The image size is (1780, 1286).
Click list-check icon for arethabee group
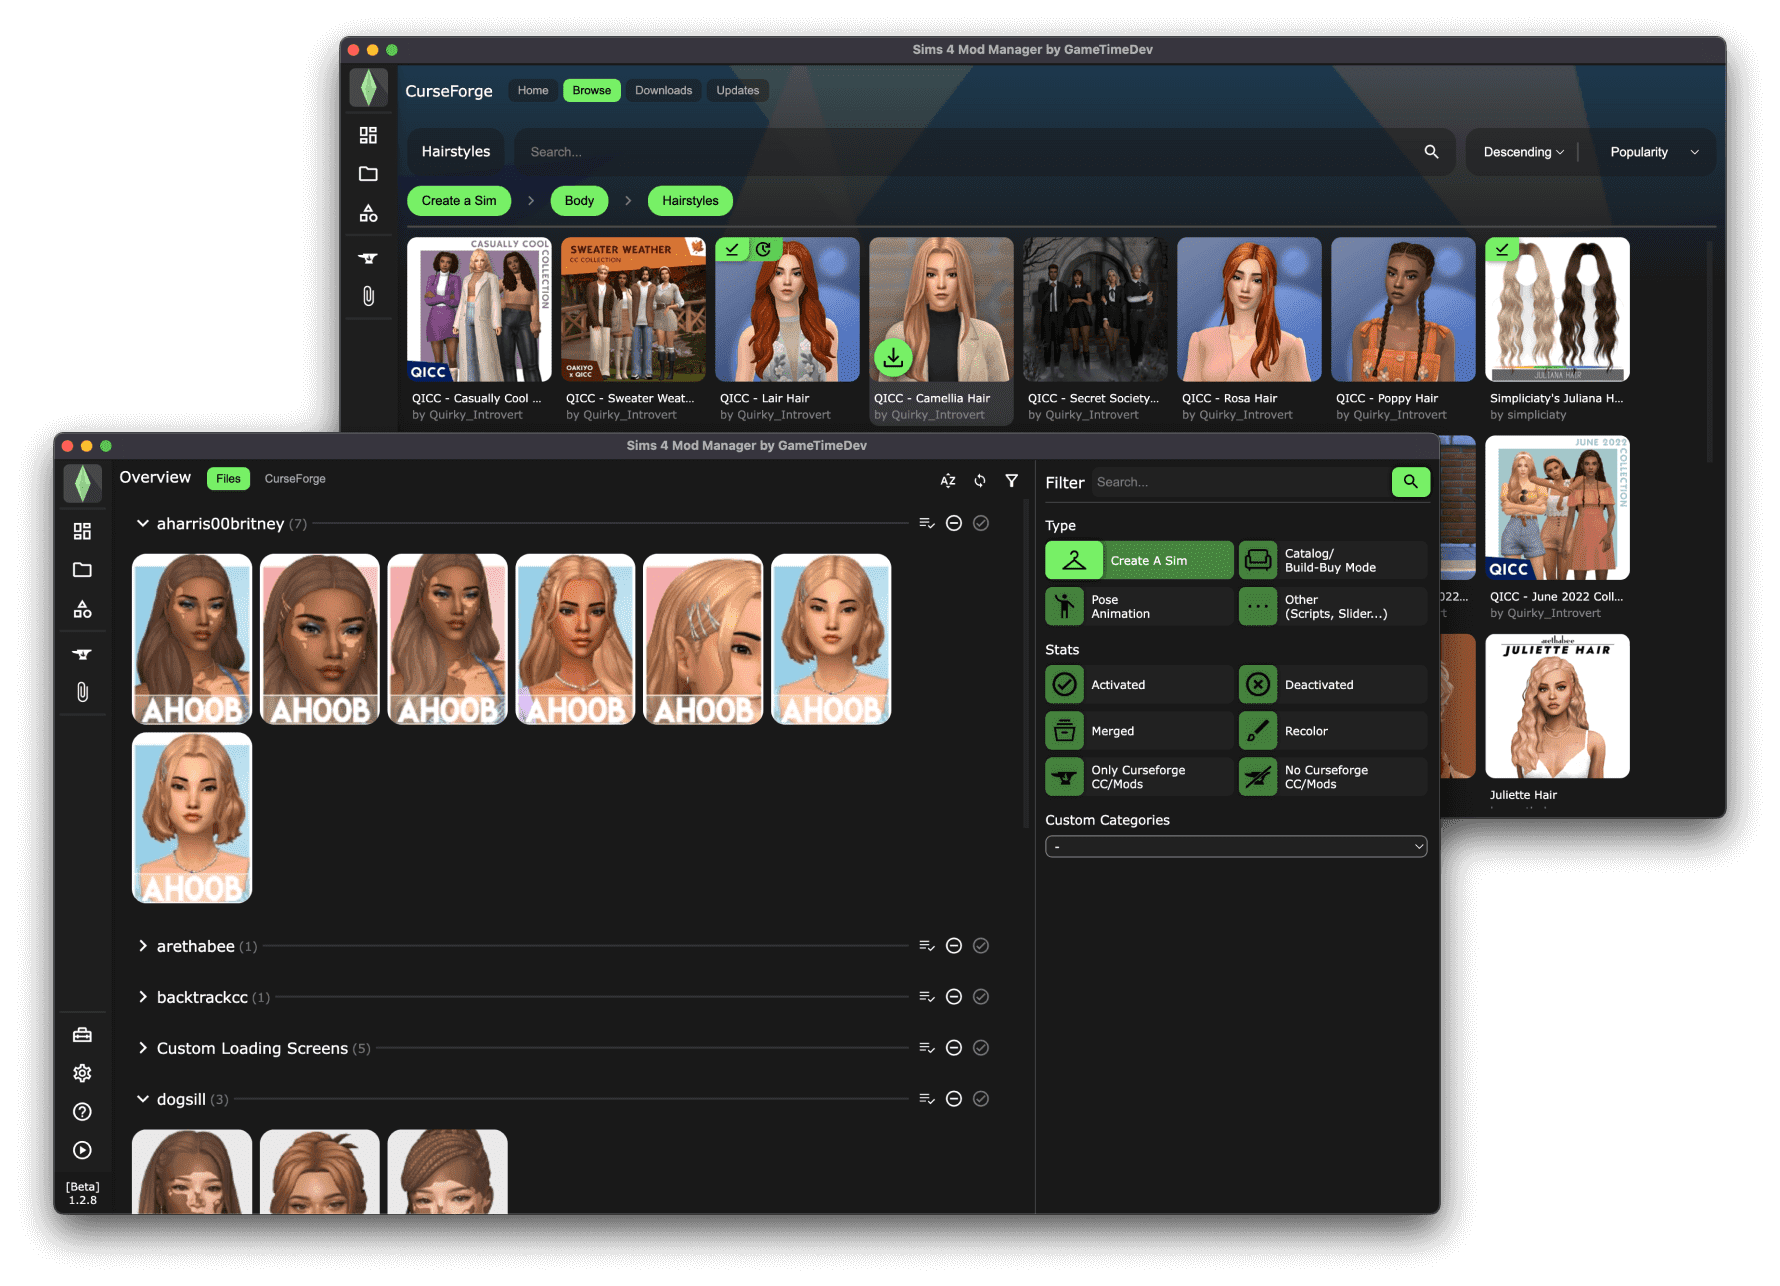pos(927,946)
